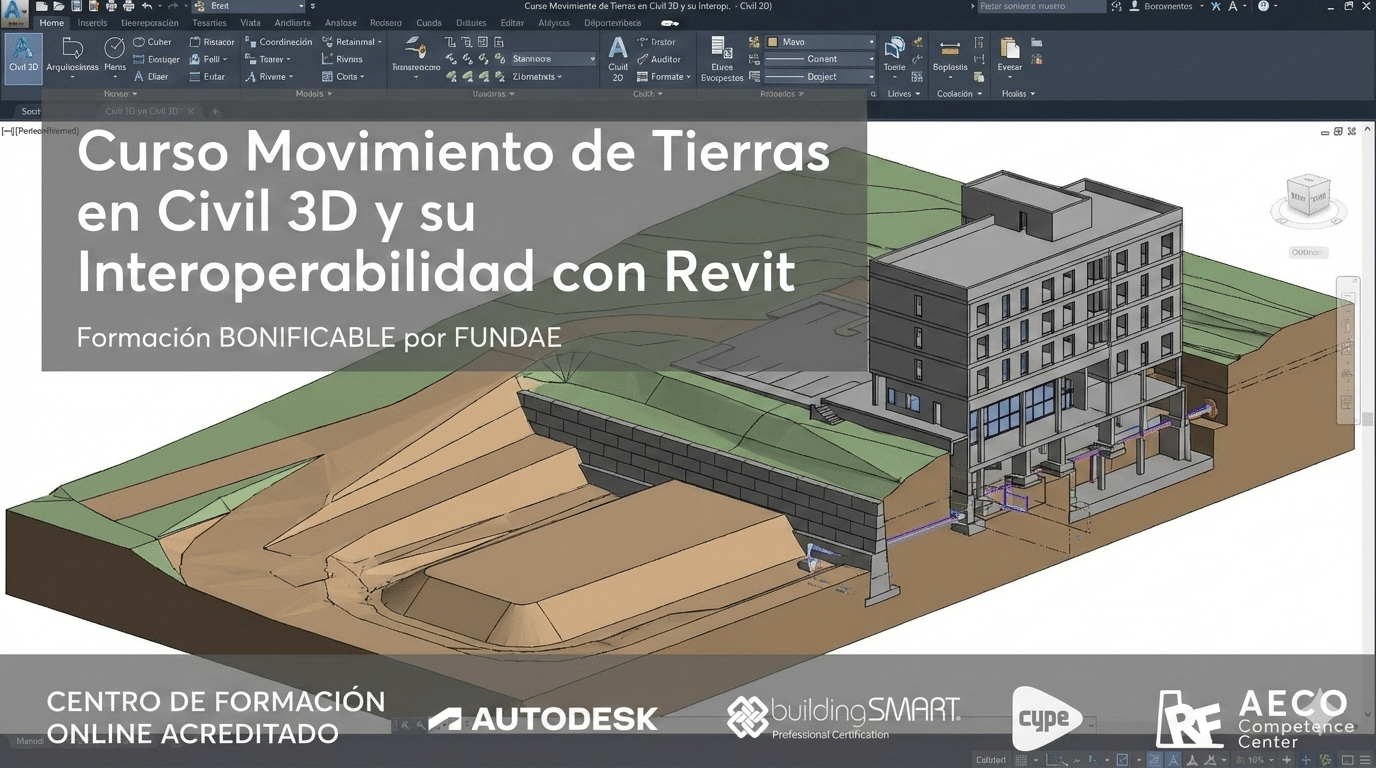The height and width of the screenshot is (768, 1376).
Task: Expand the Hoaliss panel at the ribbon bottom
Action: (1033, 93)
